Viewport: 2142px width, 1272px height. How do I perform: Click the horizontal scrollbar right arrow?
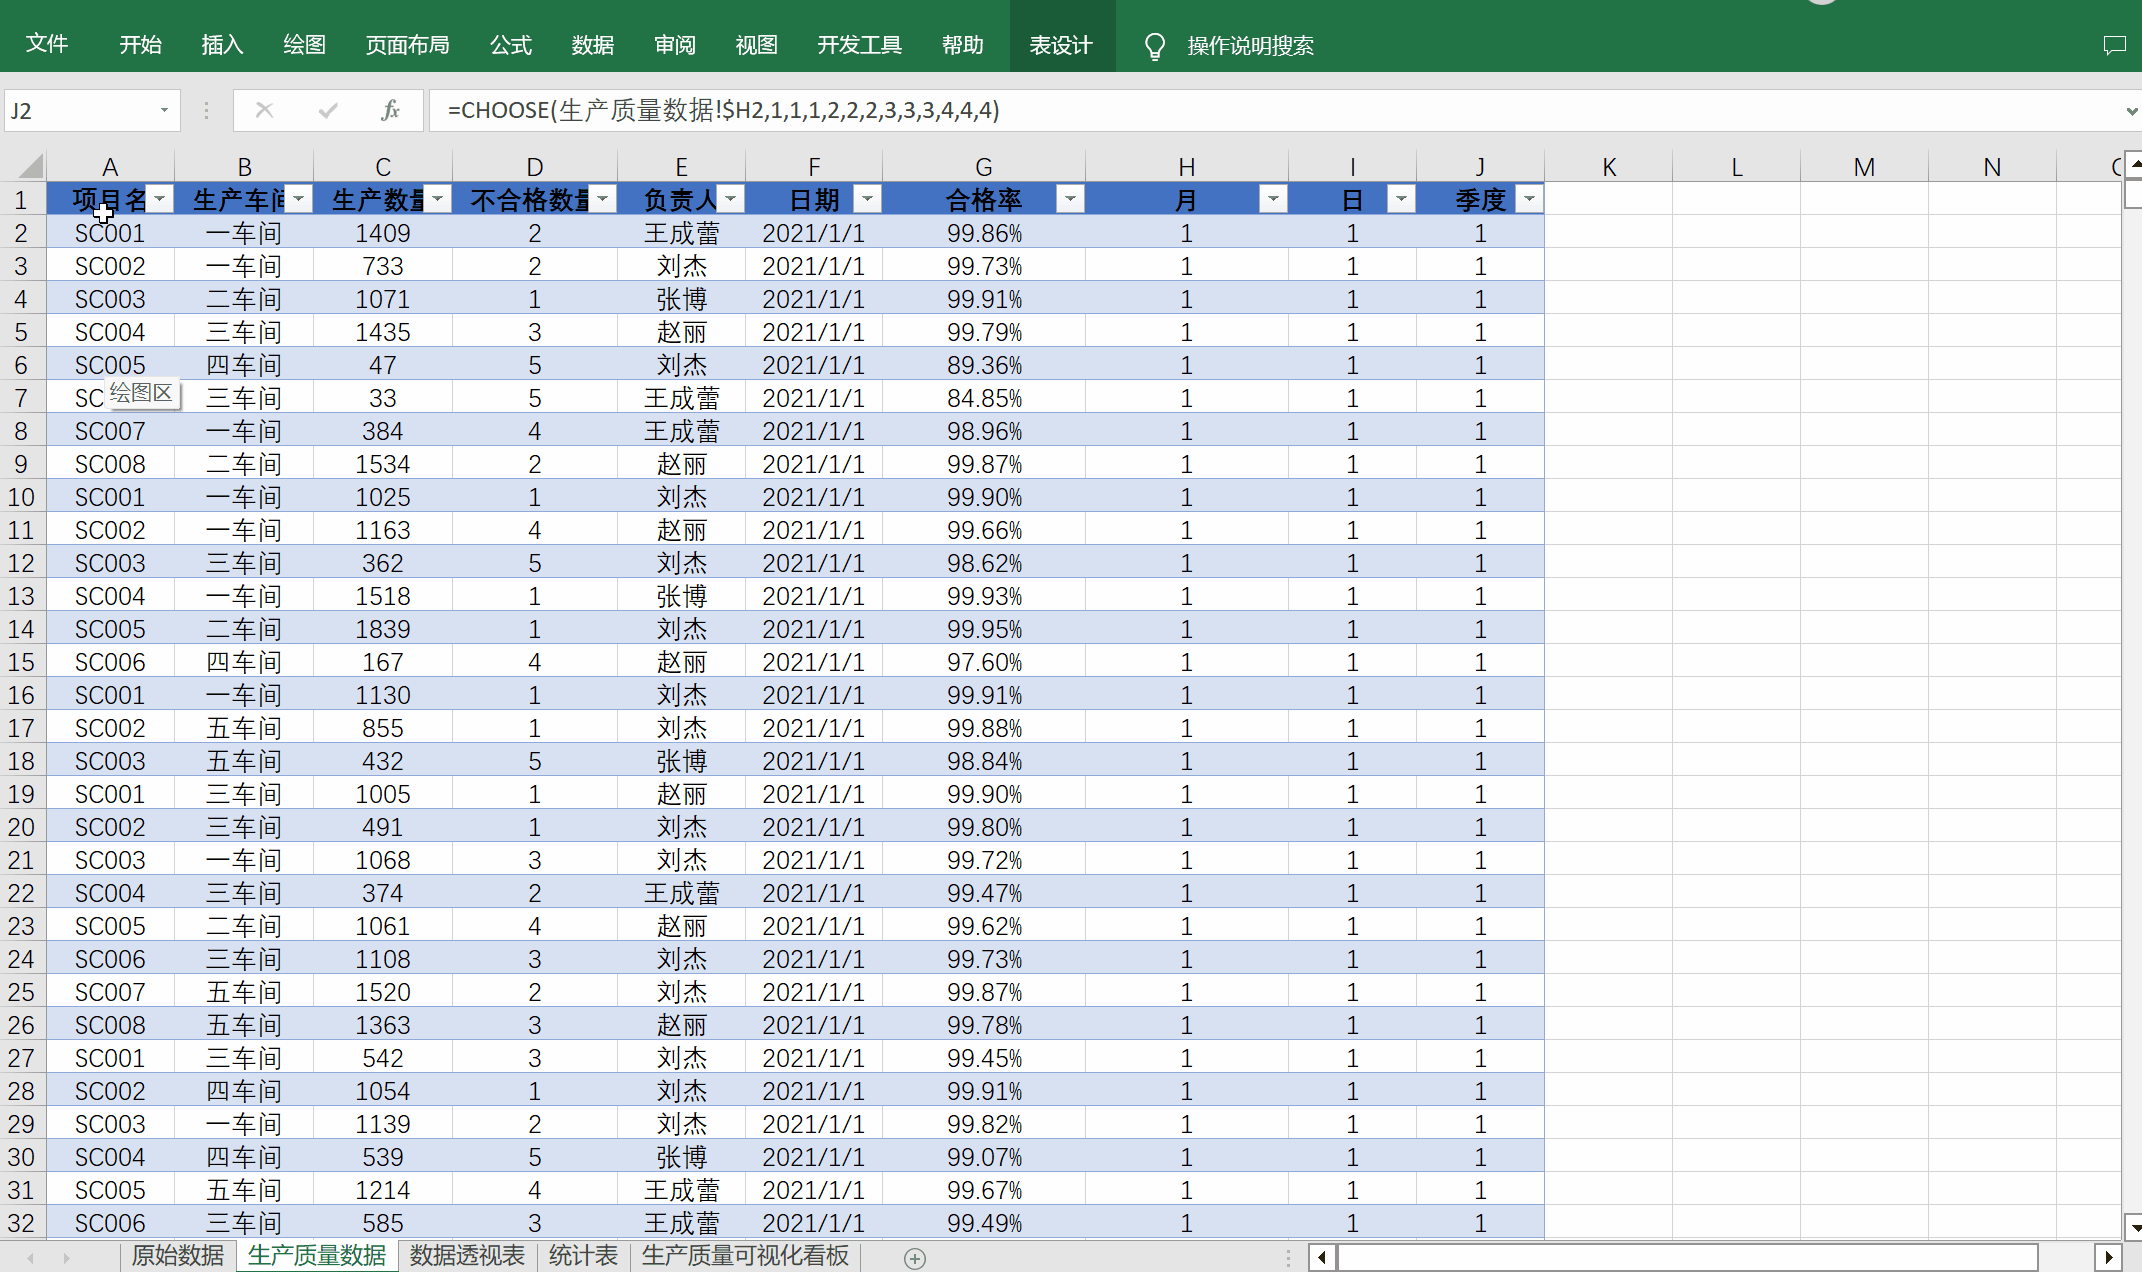(2108, 1257)
